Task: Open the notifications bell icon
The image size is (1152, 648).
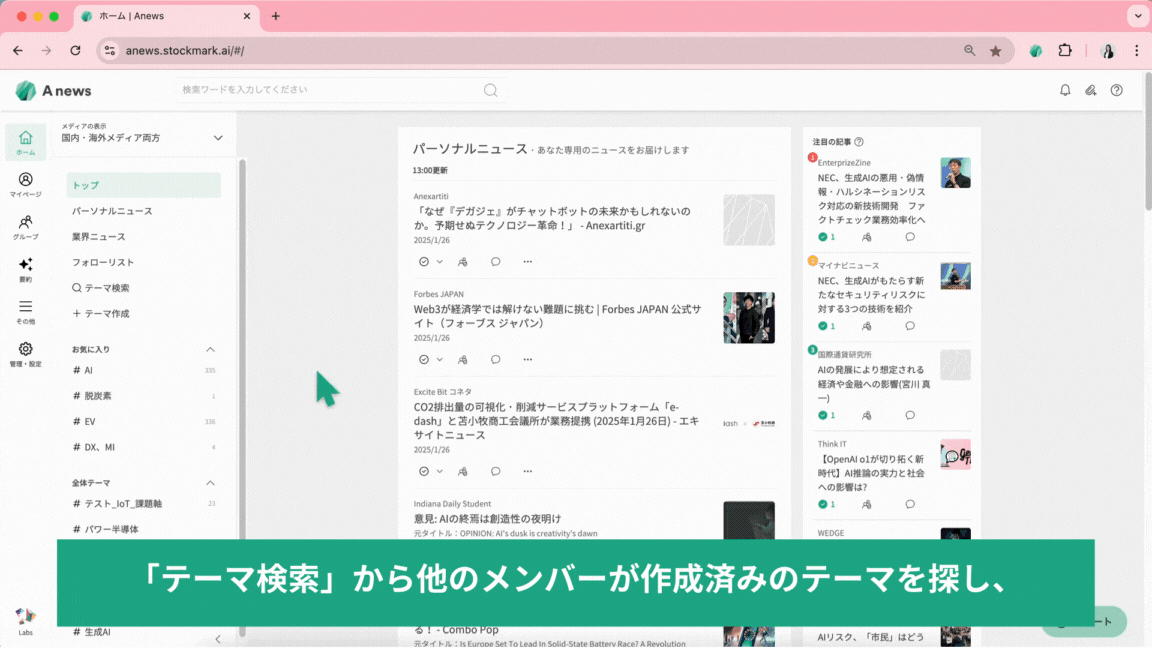Action: pyautogui.click(x=1065, y=90)
